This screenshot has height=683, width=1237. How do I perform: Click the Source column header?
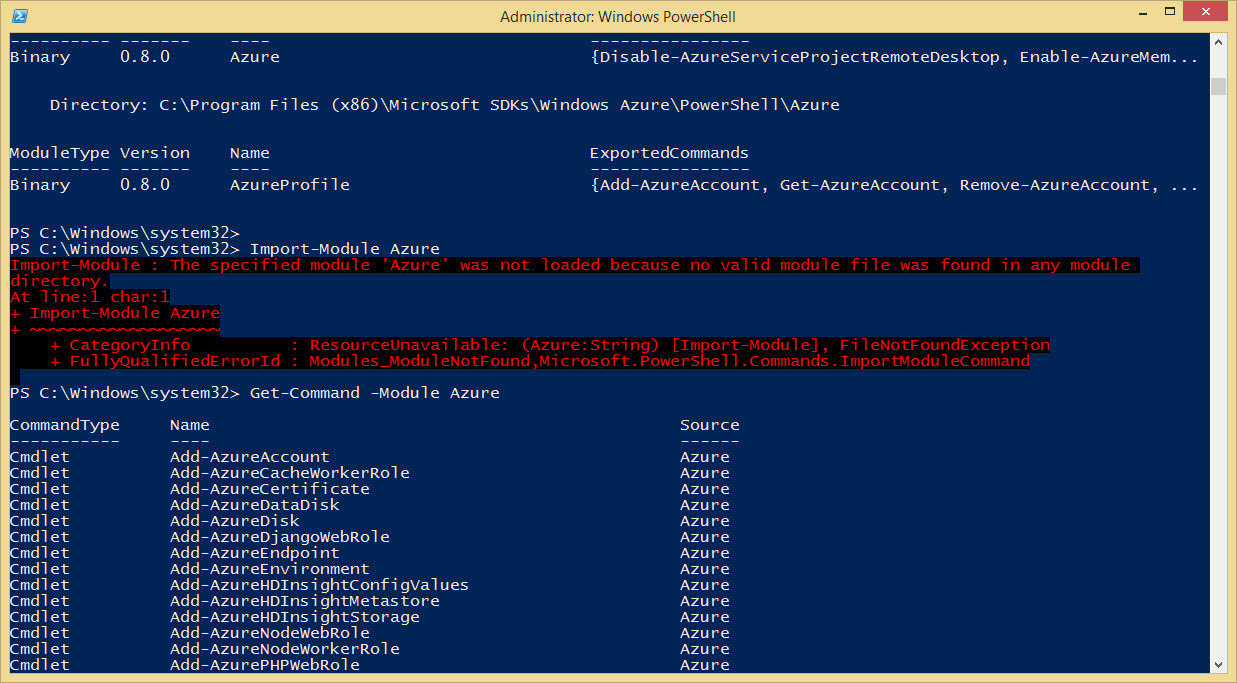(710, 425)
